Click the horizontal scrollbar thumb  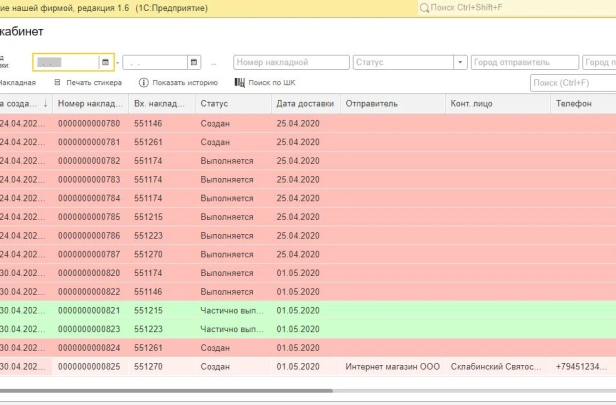pyautogui.click(x=166, y=391)
